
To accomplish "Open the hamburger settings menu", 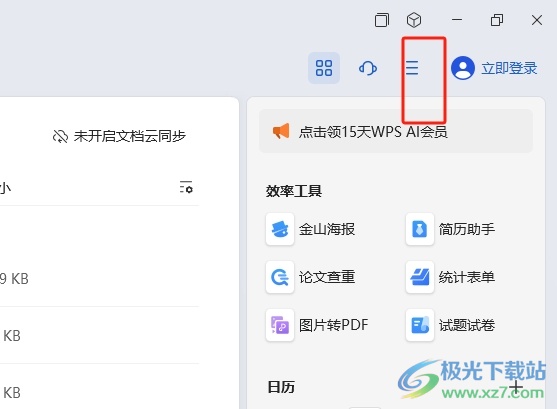I will (x=412, y=68).
